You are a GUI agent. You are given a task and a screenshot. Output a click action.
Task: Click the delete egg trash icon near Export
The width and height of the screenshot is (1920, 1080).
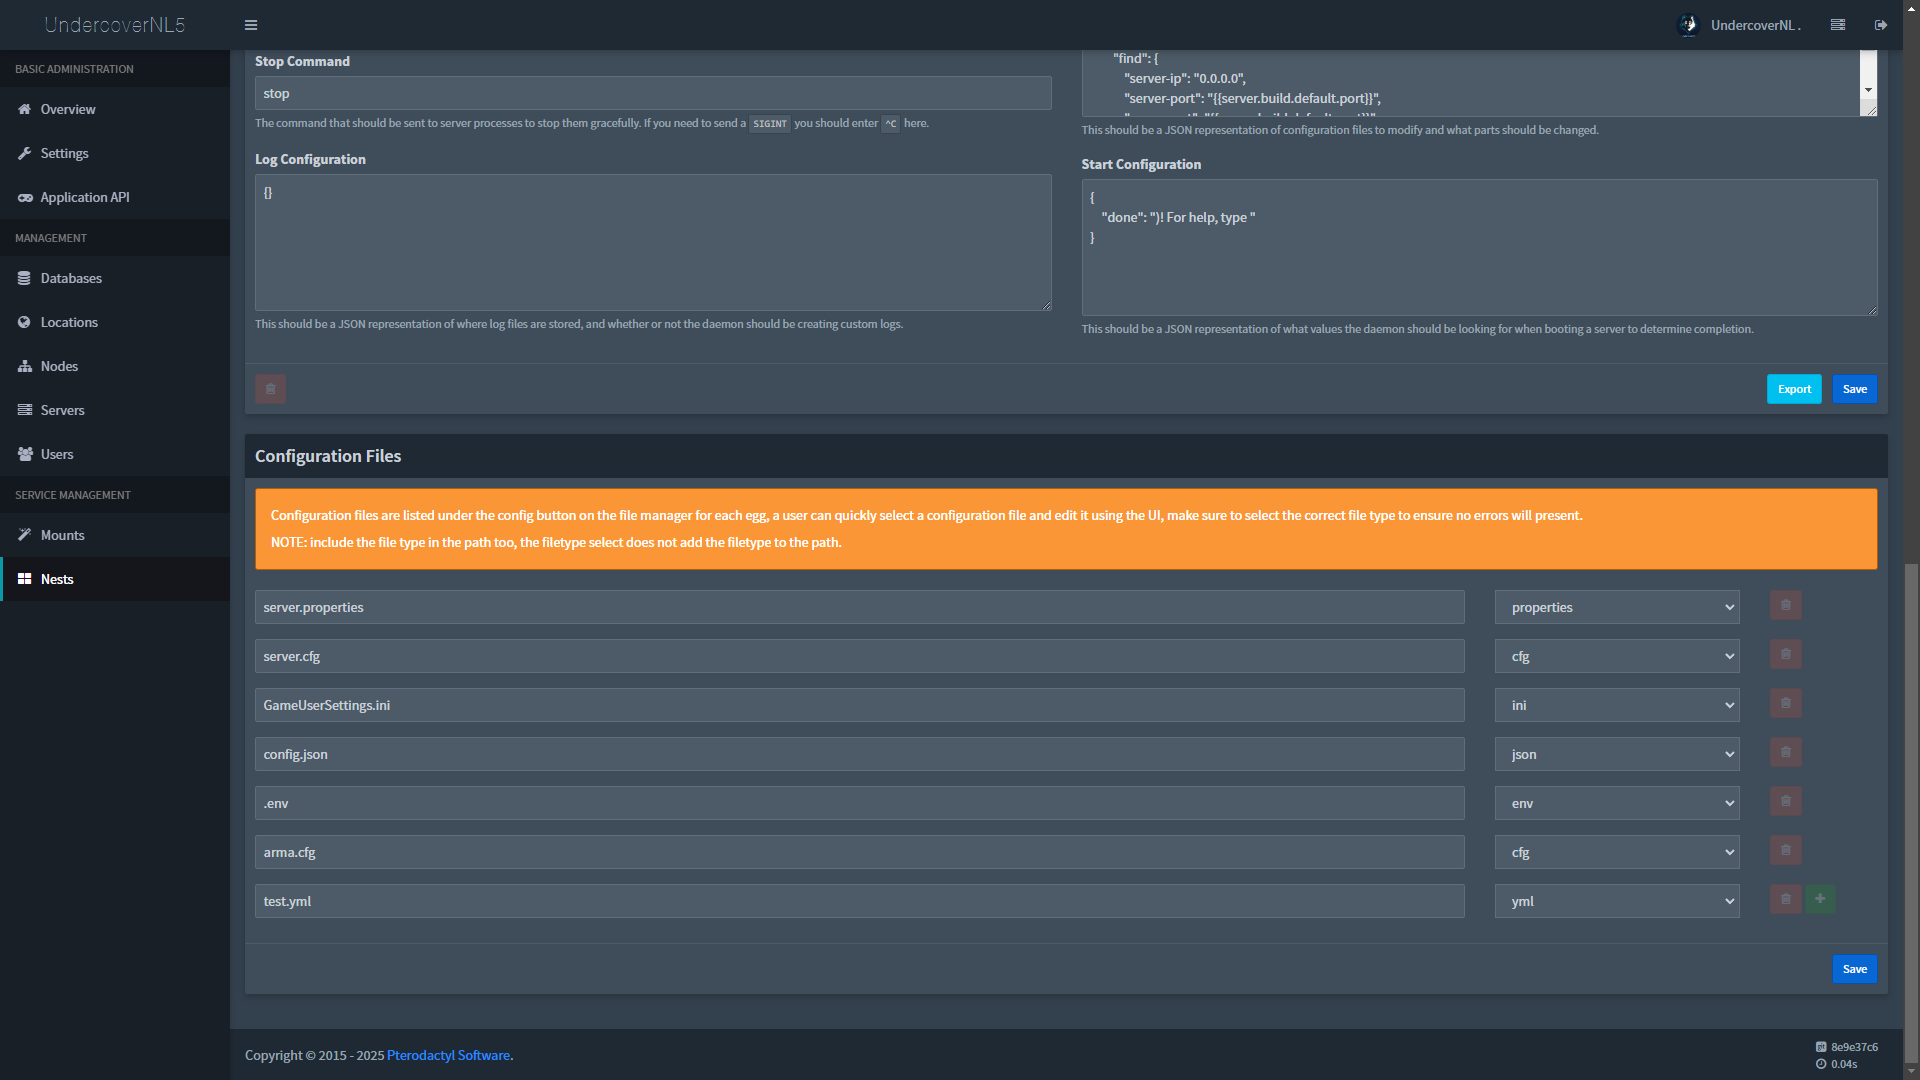tap(270, 389)
